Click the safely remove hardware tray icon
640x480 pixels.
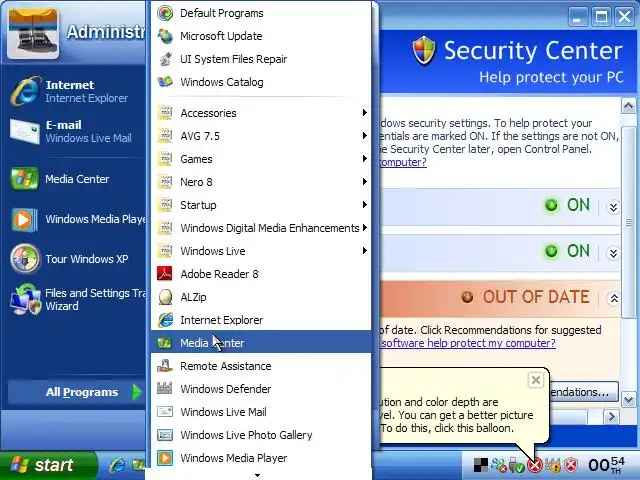[x=517, y=465]
